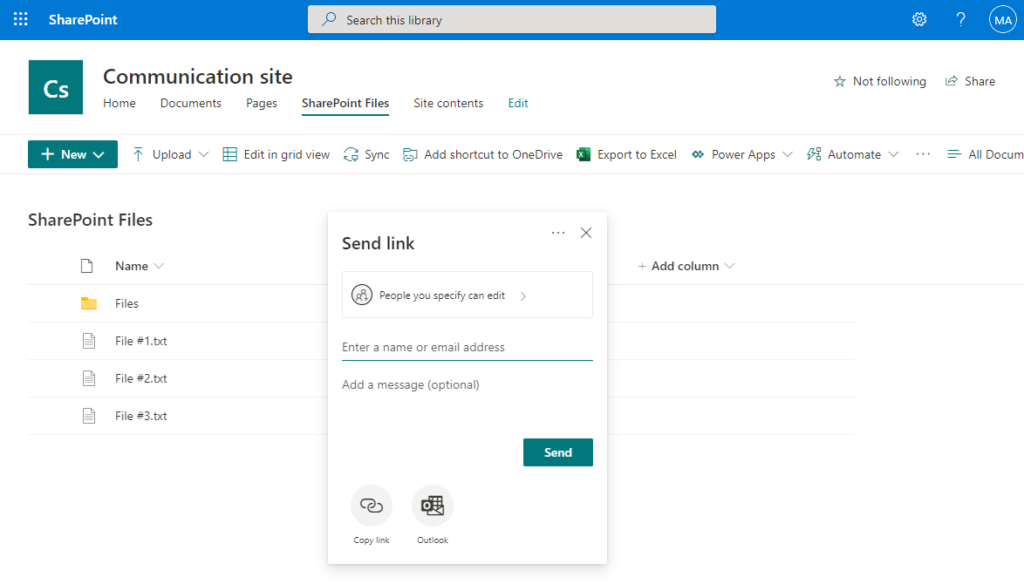Open the settings gear icon
Image resolution: width=1024 pixels, height=584 pixels.
920,20
